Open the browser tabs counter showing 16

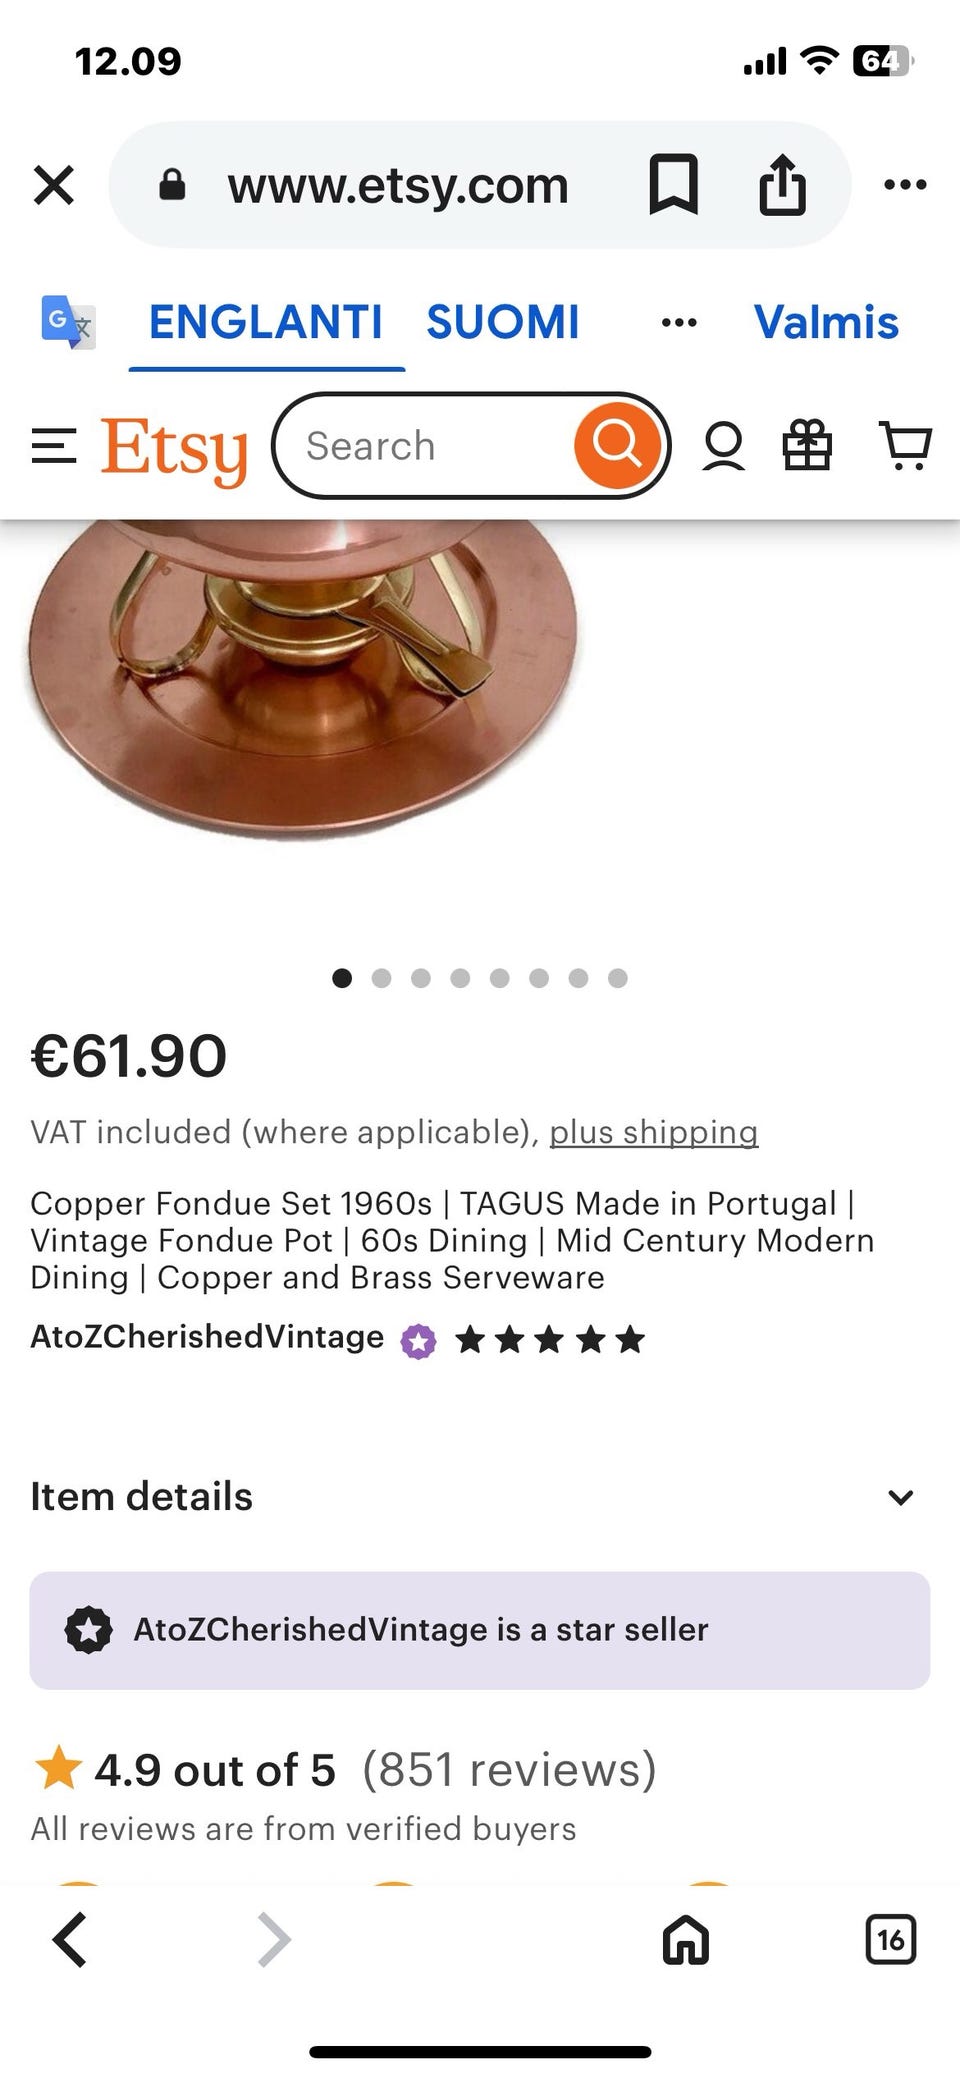pyautogui.click(x=890, y=1940)
